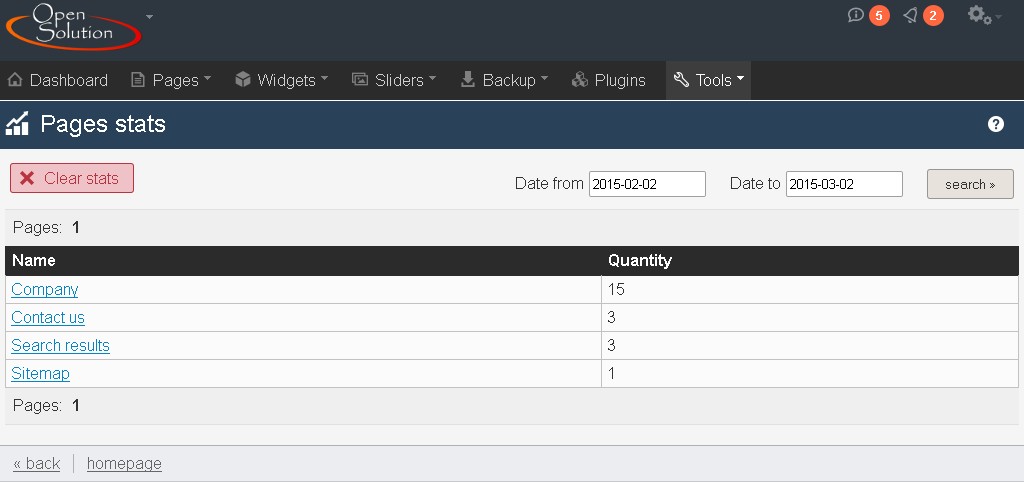Expand the dropdown arrow beside the logo
Viewport: 1024px width, 482px height.
(150, 16)
